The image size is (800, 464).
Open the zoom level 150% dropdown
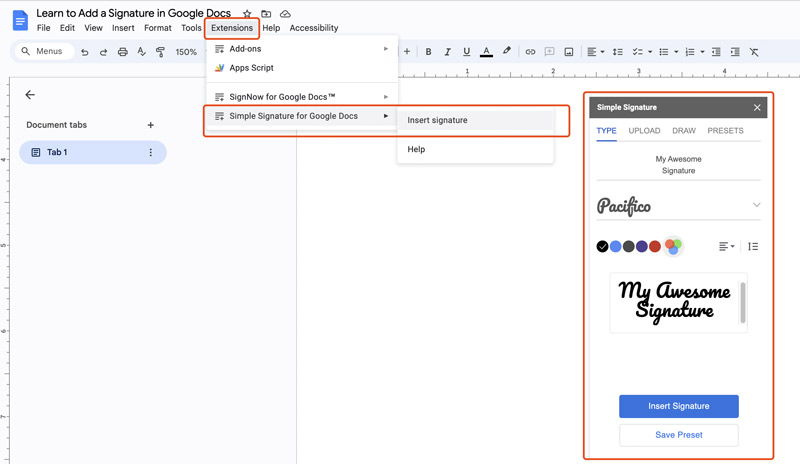click(x=187, y=52)
